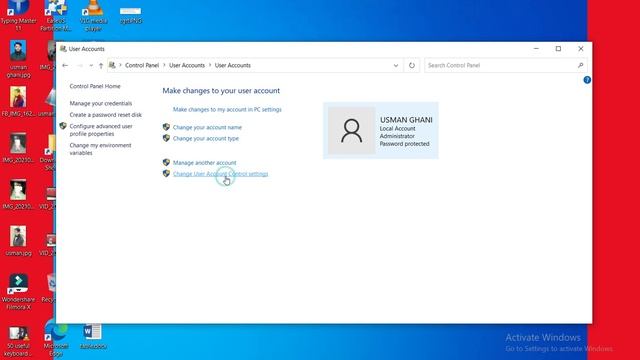
Task: Click the search magnifier icon
Action: 580,65
